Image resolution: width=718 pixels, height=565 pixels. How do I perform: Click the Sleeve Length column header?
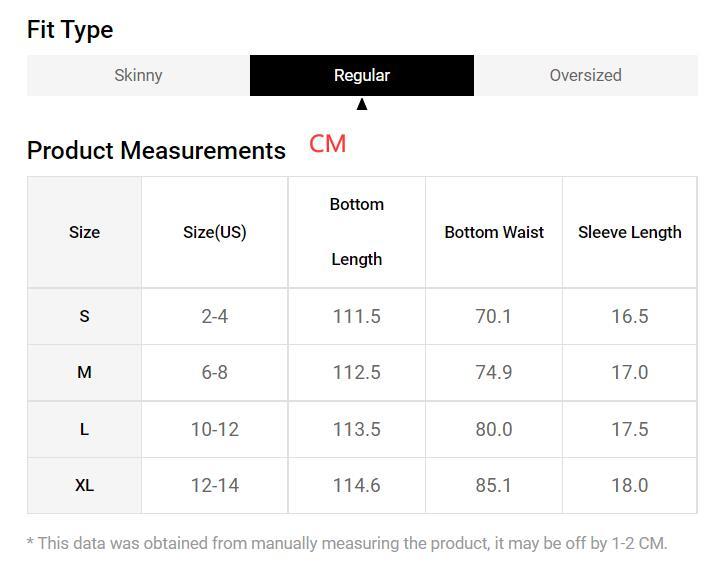pyautogui.click(x=629, y=232)
